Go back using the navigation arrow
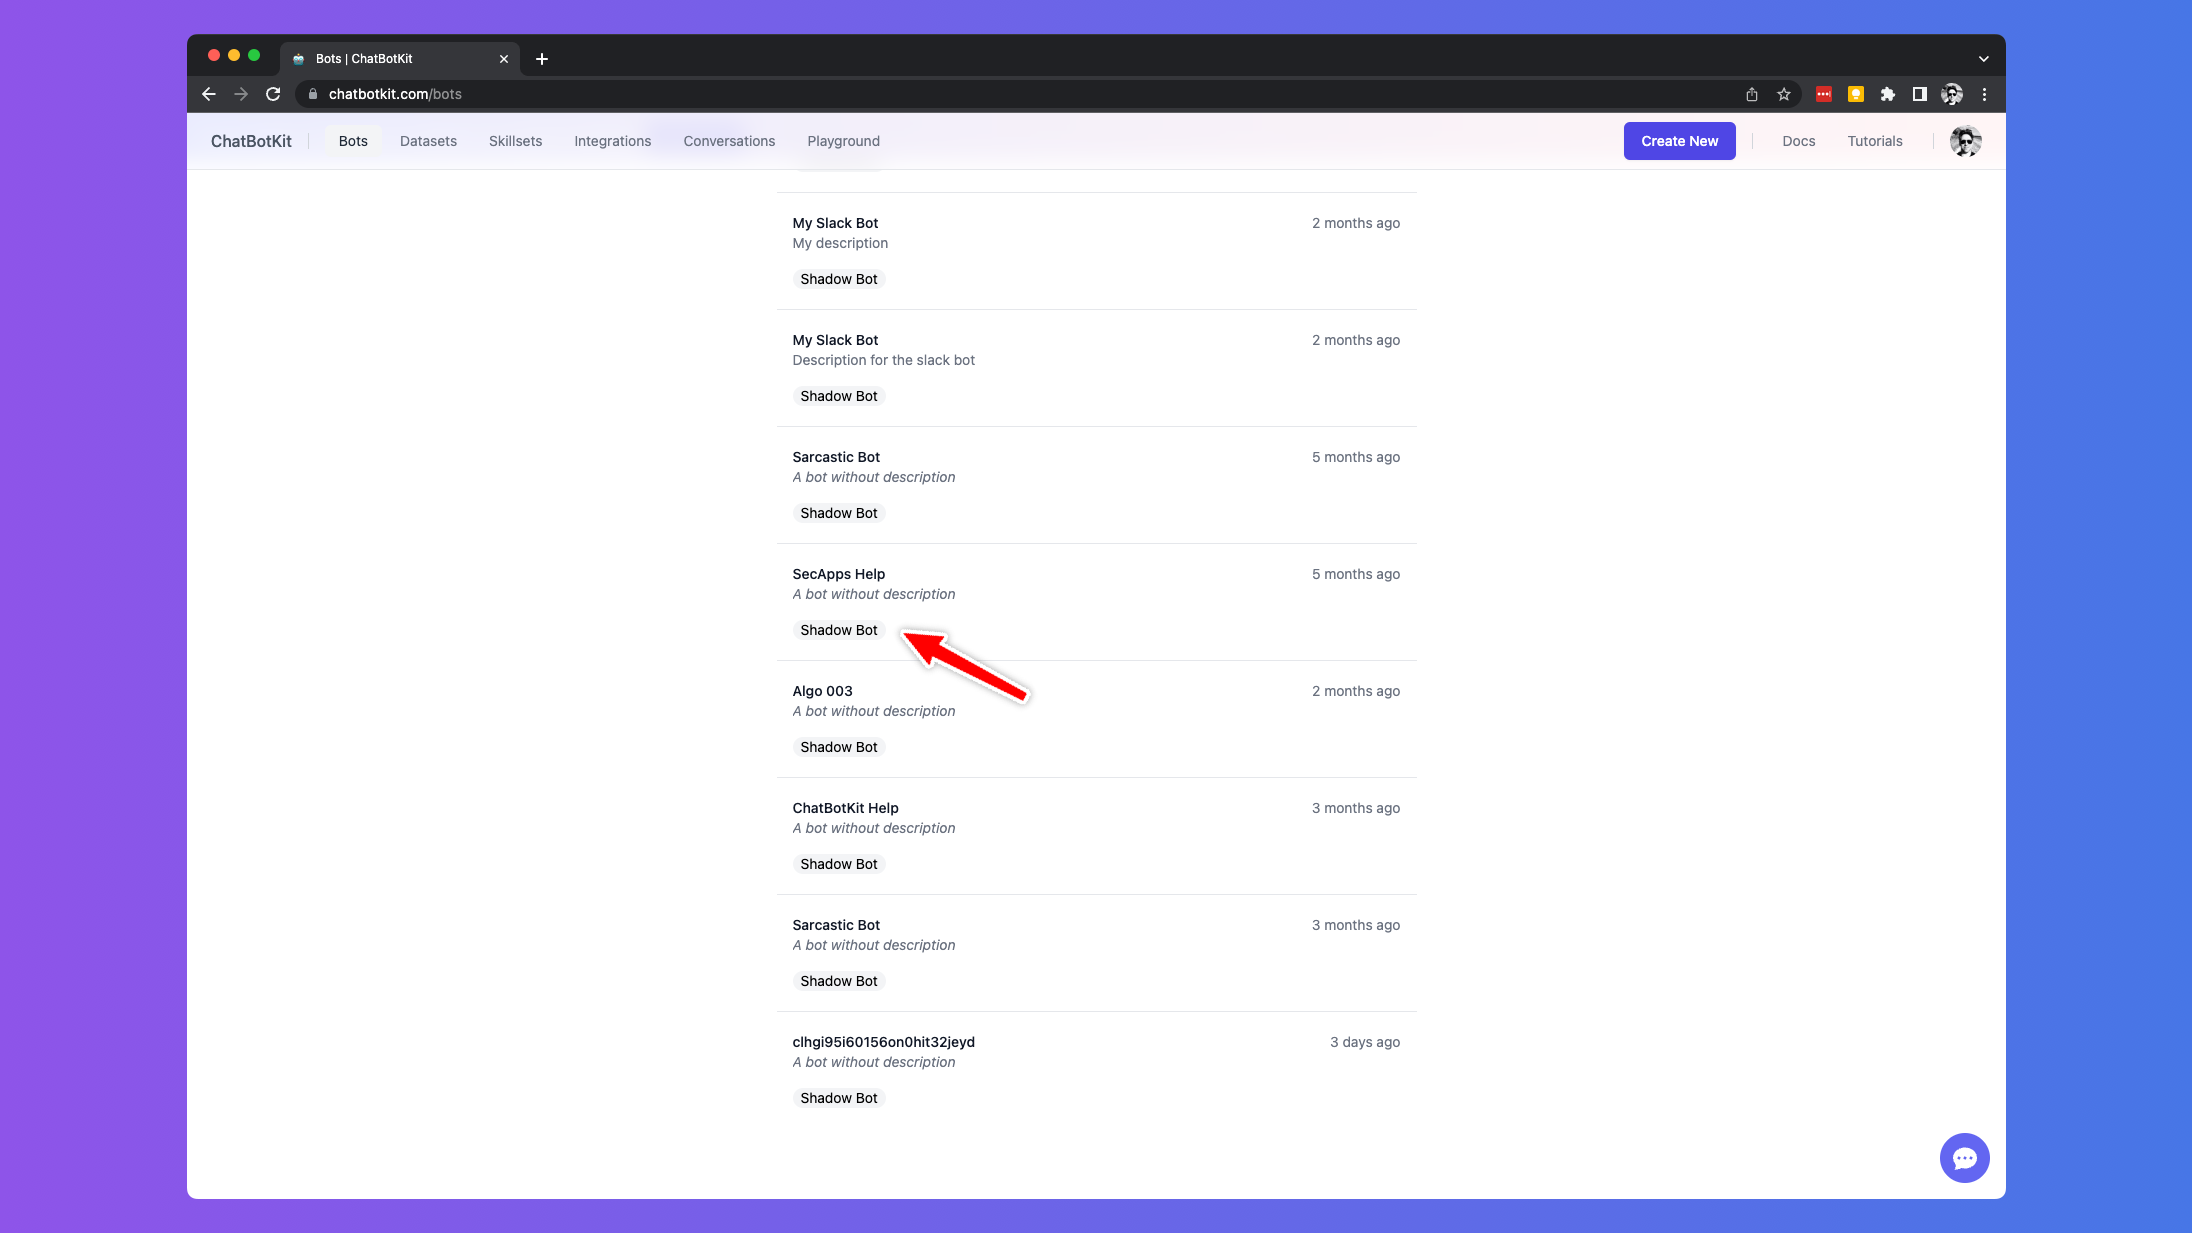The image size is (2192, 1233). click(x=209, y=94)
